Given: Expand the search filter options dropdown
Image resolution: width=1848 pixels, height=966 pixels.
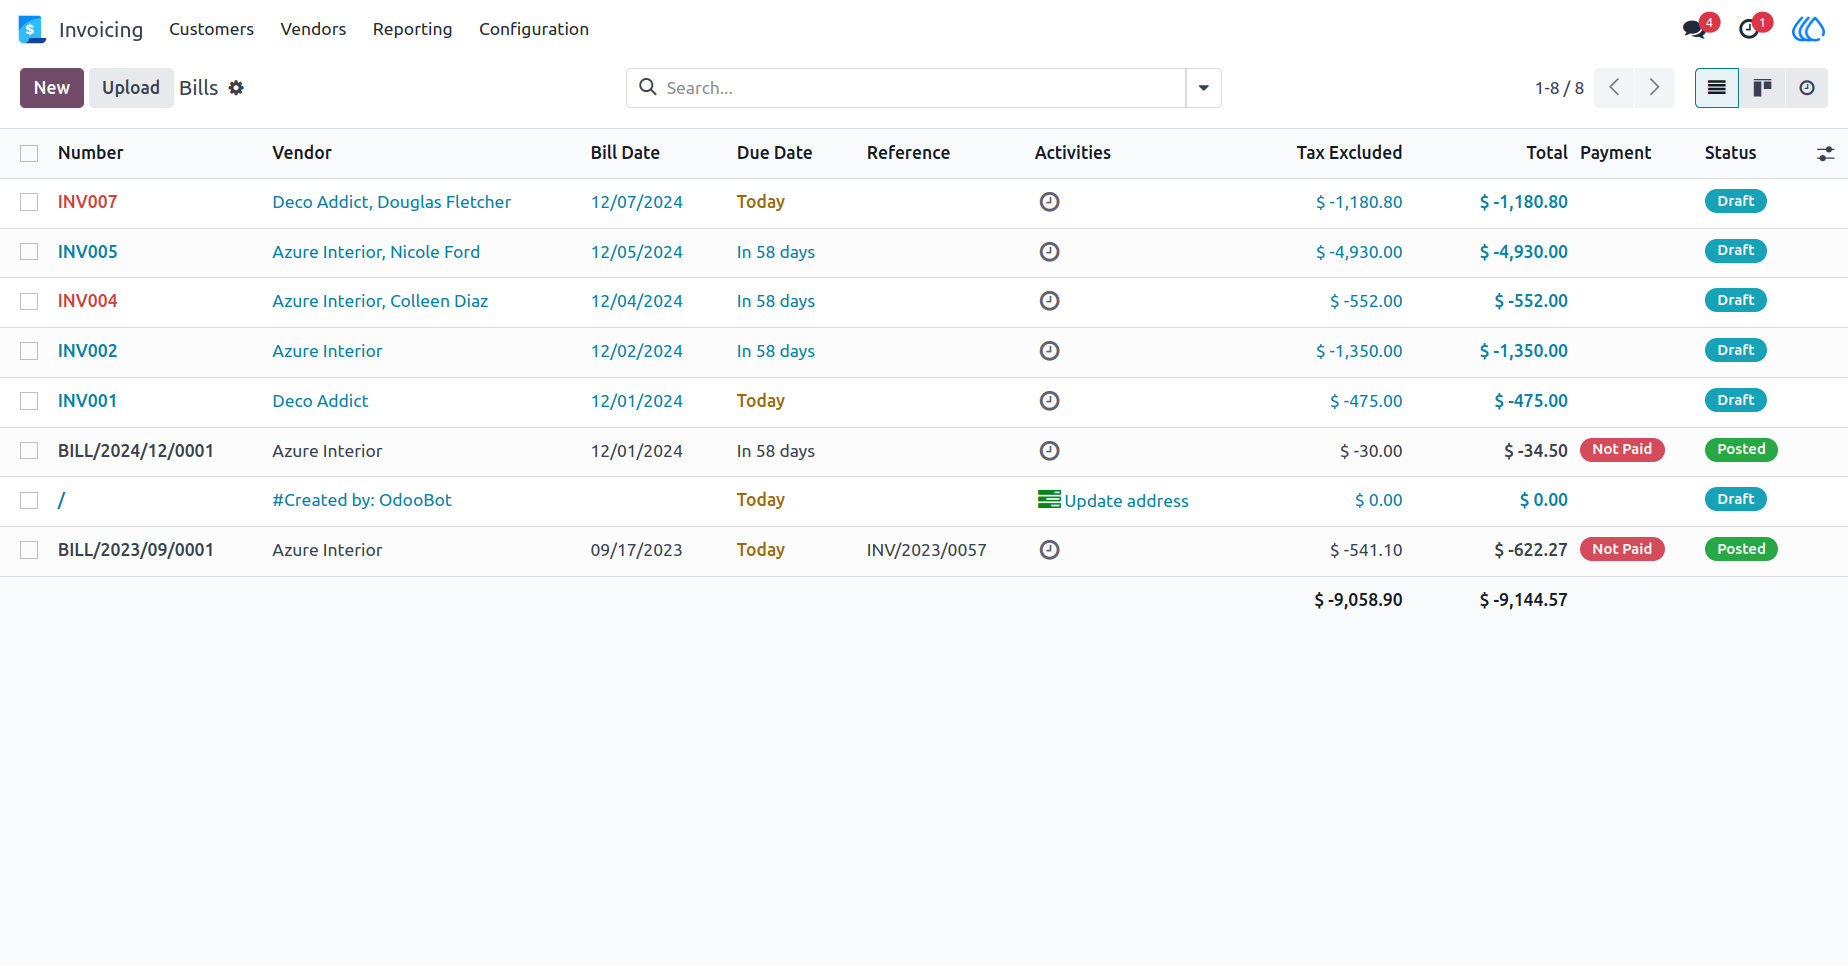Looking at the screenshot, I should point(1203,88).
